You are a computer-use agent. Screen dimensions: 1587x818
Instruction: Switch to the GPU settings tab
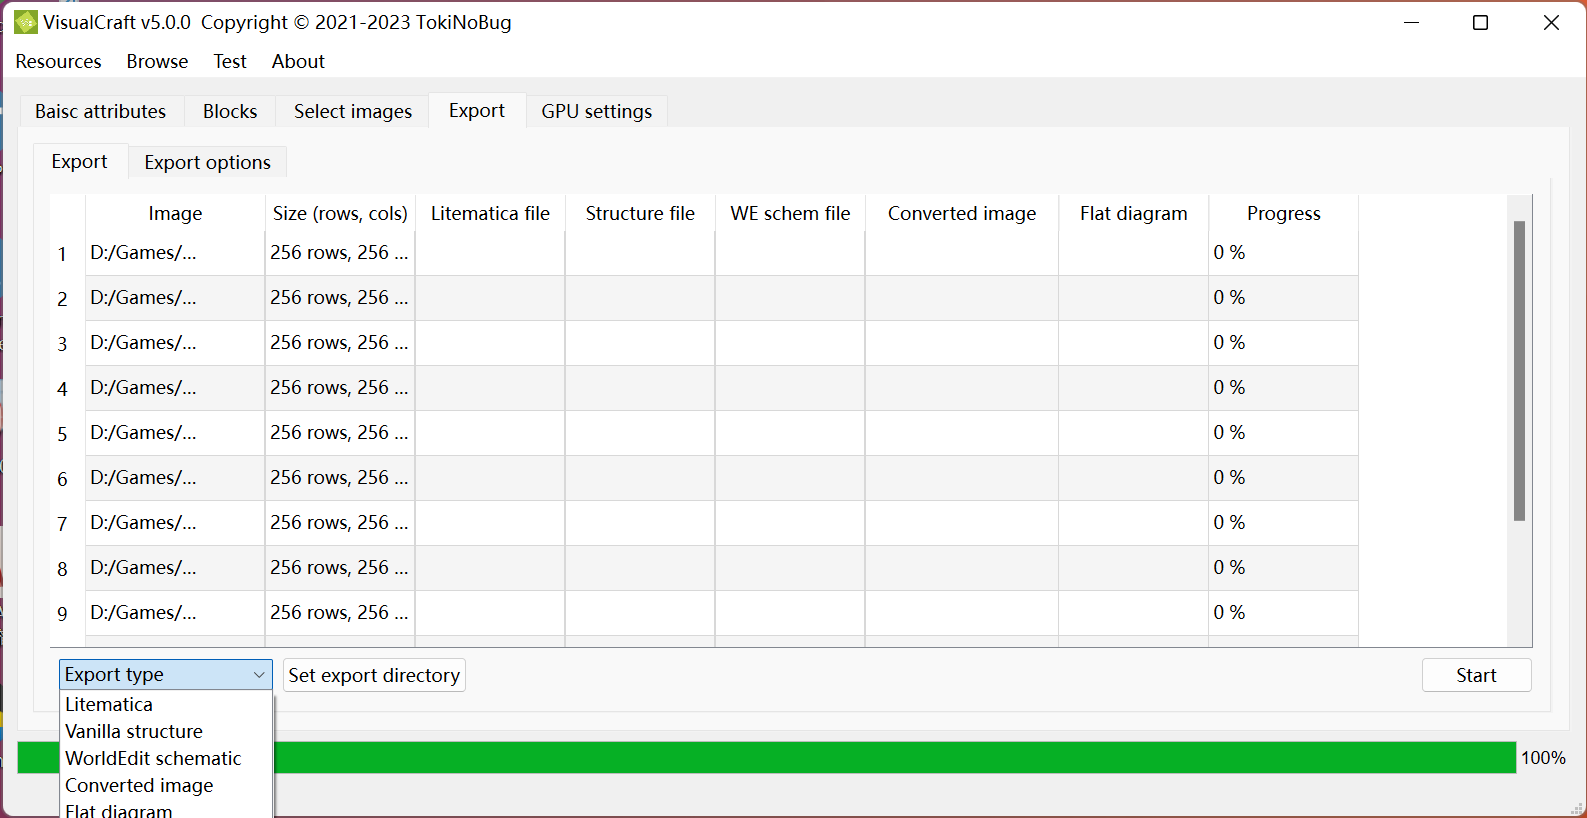tap(596, 112)
